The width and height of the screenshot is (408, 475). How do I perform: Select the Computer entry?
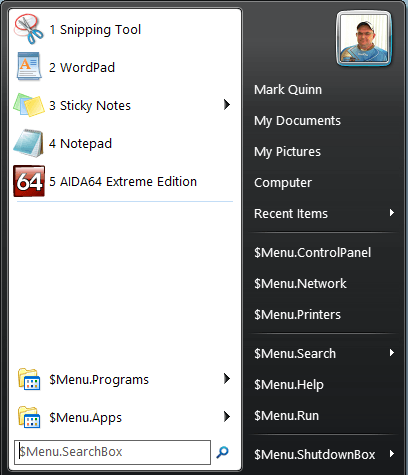pos(283,183)
